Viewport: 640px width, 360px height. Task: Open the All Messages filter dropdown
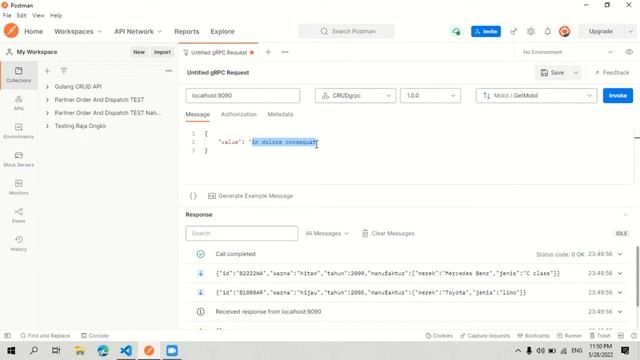tap(327, 233)
